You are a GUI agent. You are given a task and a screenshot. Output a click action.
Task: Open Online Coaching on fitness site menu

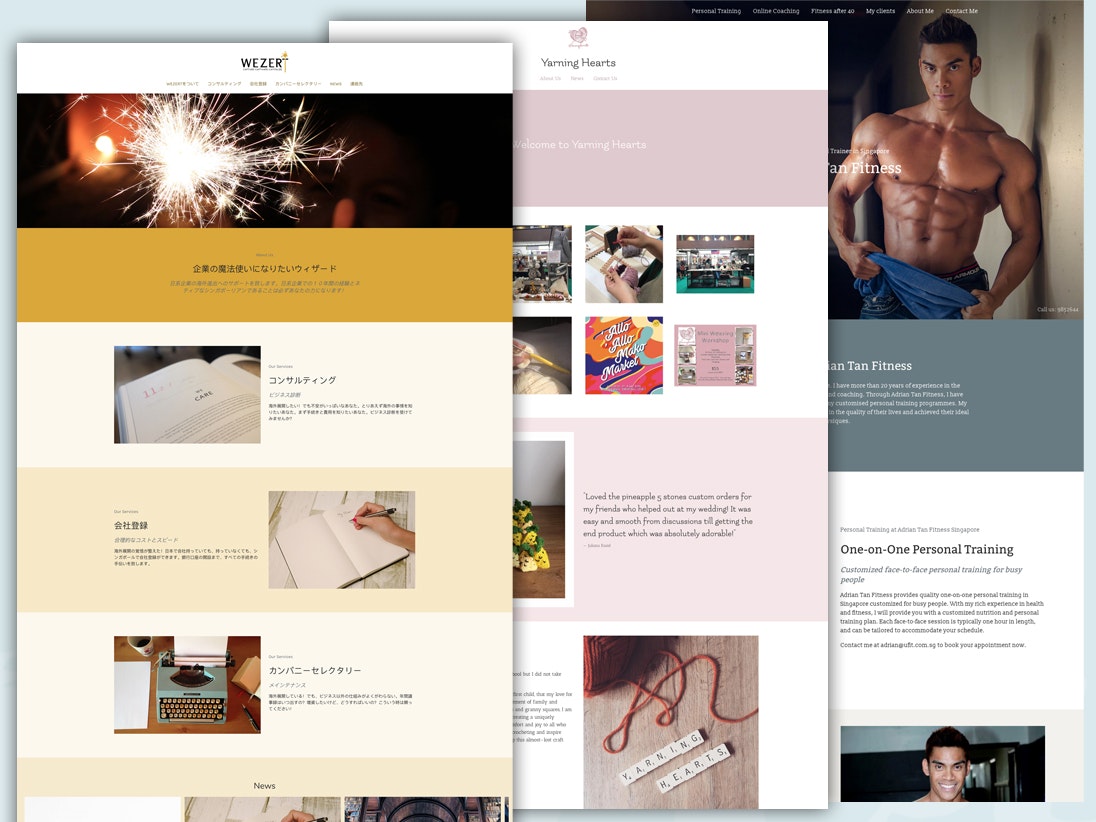[x=776, y=11]
